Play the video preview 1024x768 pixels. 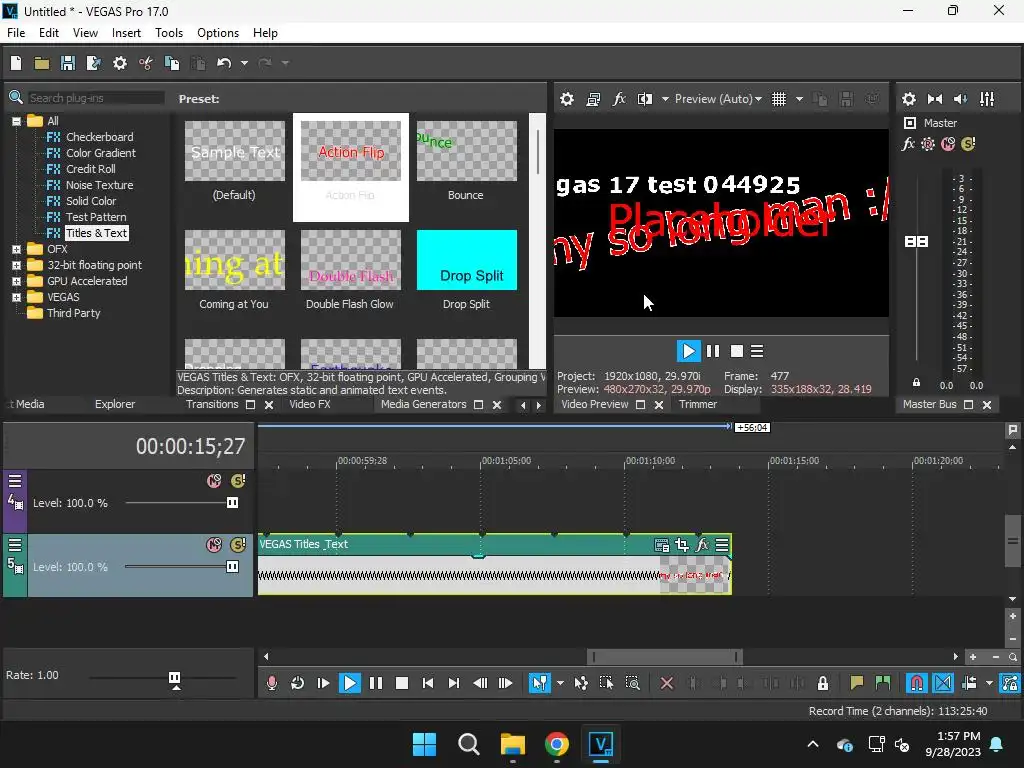pyautogui.click(x=688, y=351)
